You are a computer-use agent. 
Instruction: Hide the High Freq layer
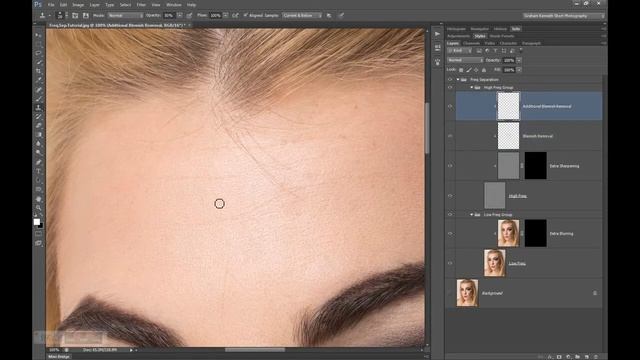[x=450, y=196]
